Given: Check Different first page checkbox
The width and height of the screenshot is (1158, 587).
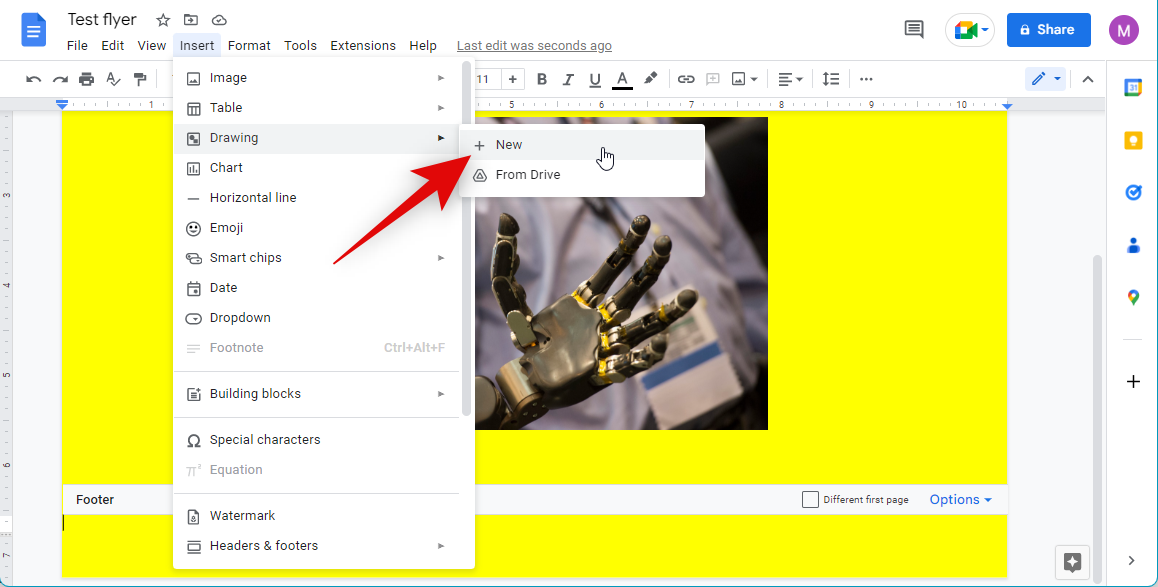Looking at the screenshot, I should pyautogui.click(x=811, y=500).
